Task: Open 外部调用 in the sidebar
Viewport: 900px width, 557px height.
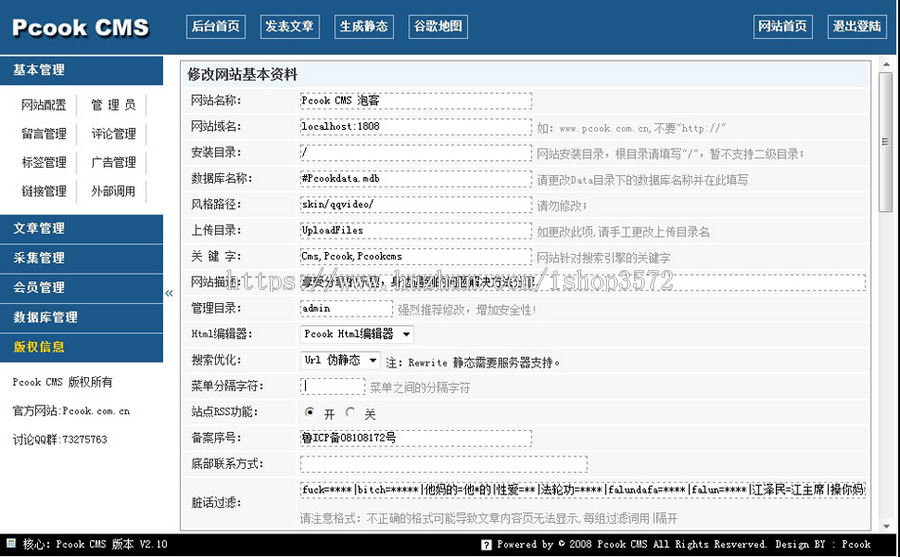Action: (x=113, y=191)
